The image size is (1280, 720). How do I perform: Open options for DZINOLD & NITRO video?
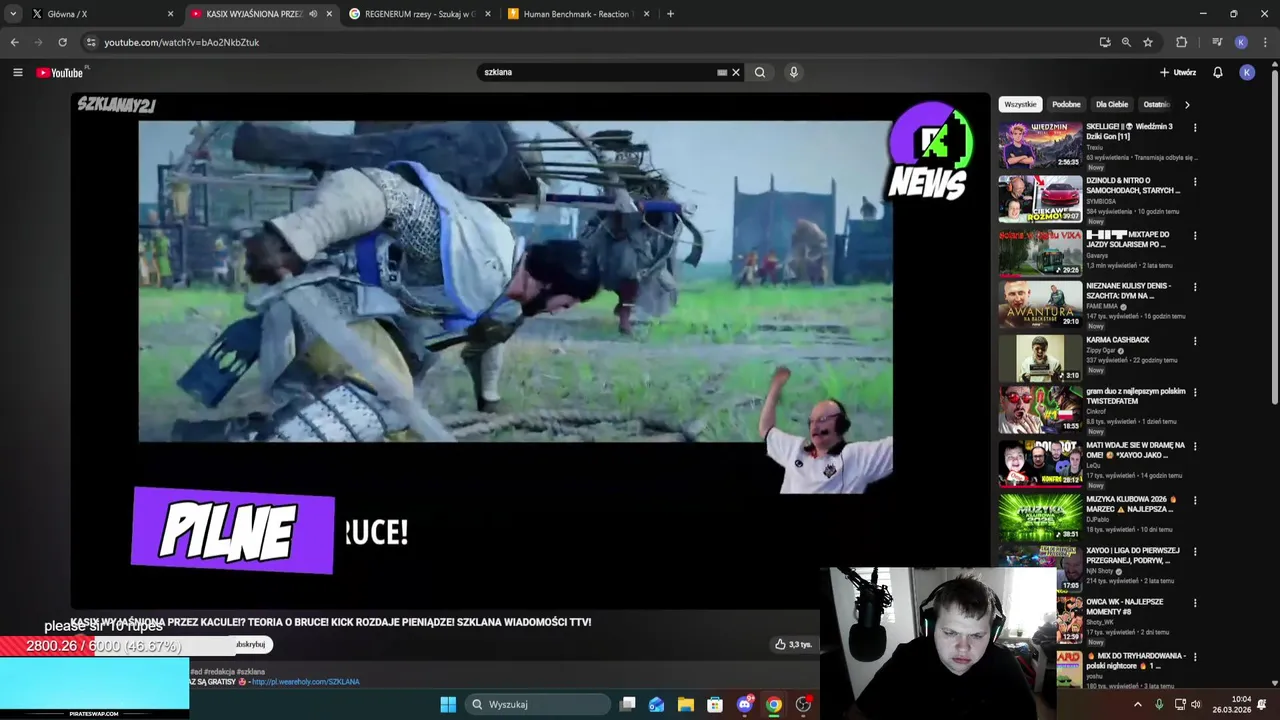(x=1194, y=182)
